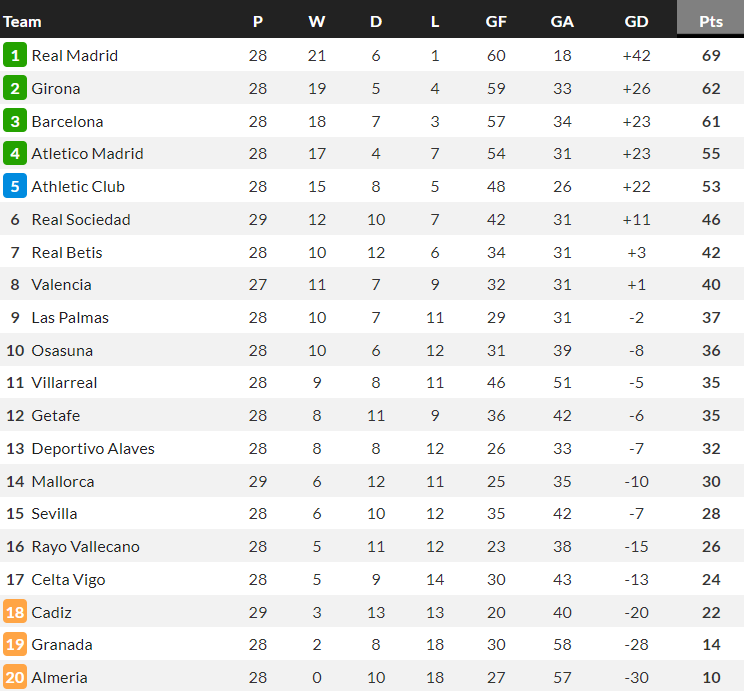The height and width of the screenshot is (691, 744).
Task: Click Real Madrid's green position 1 badge
Action: click(15, 56)
